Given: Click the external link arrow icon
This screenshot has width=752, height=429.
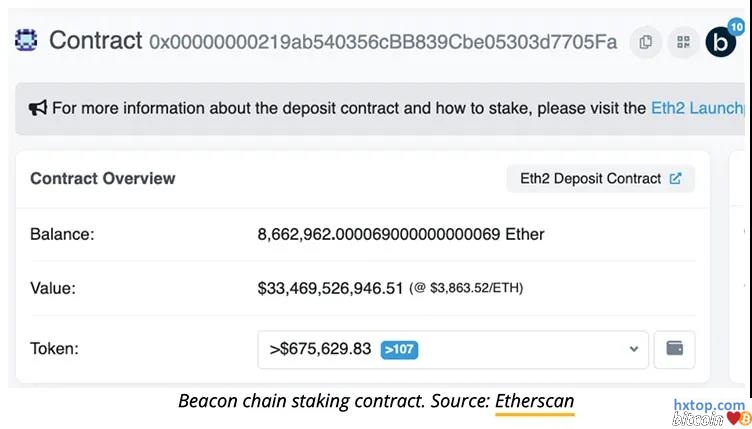Looking at the screenshot, I should [x=676, y=179].
